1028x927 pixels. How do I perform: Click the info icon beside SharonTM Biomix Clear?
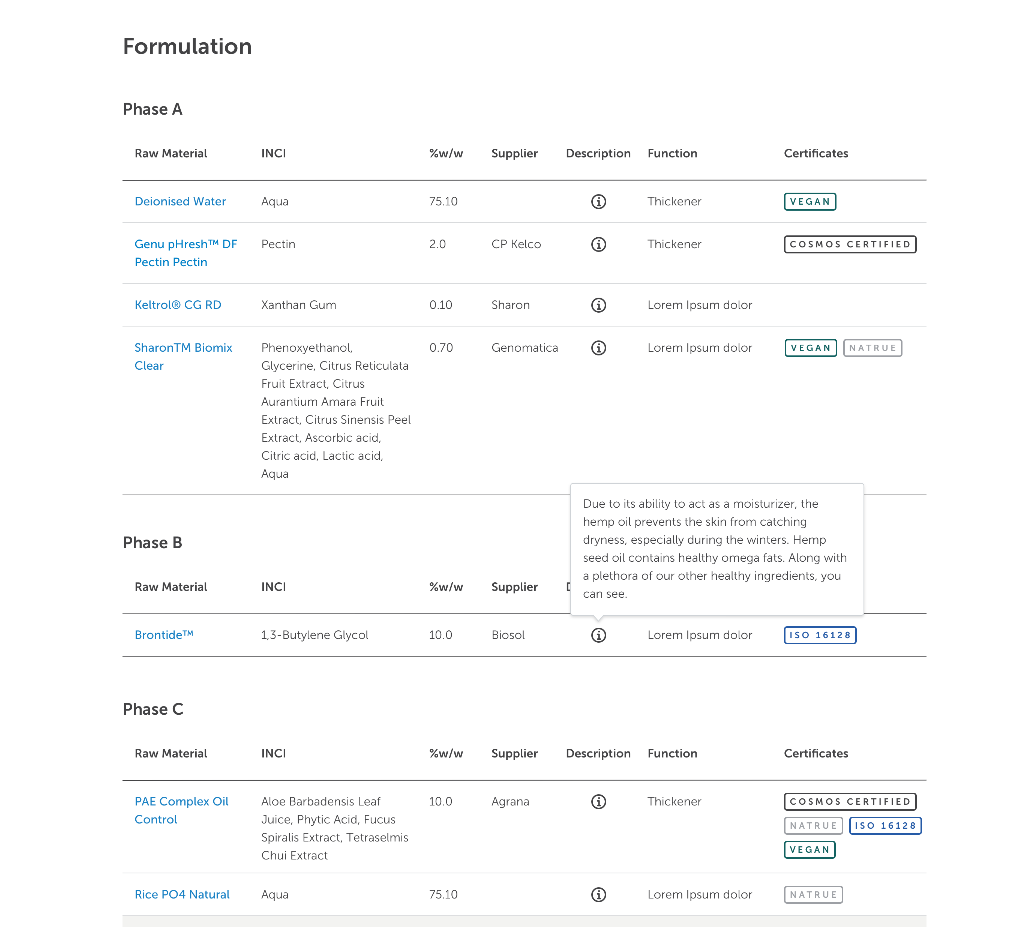[x=598, y=348]
